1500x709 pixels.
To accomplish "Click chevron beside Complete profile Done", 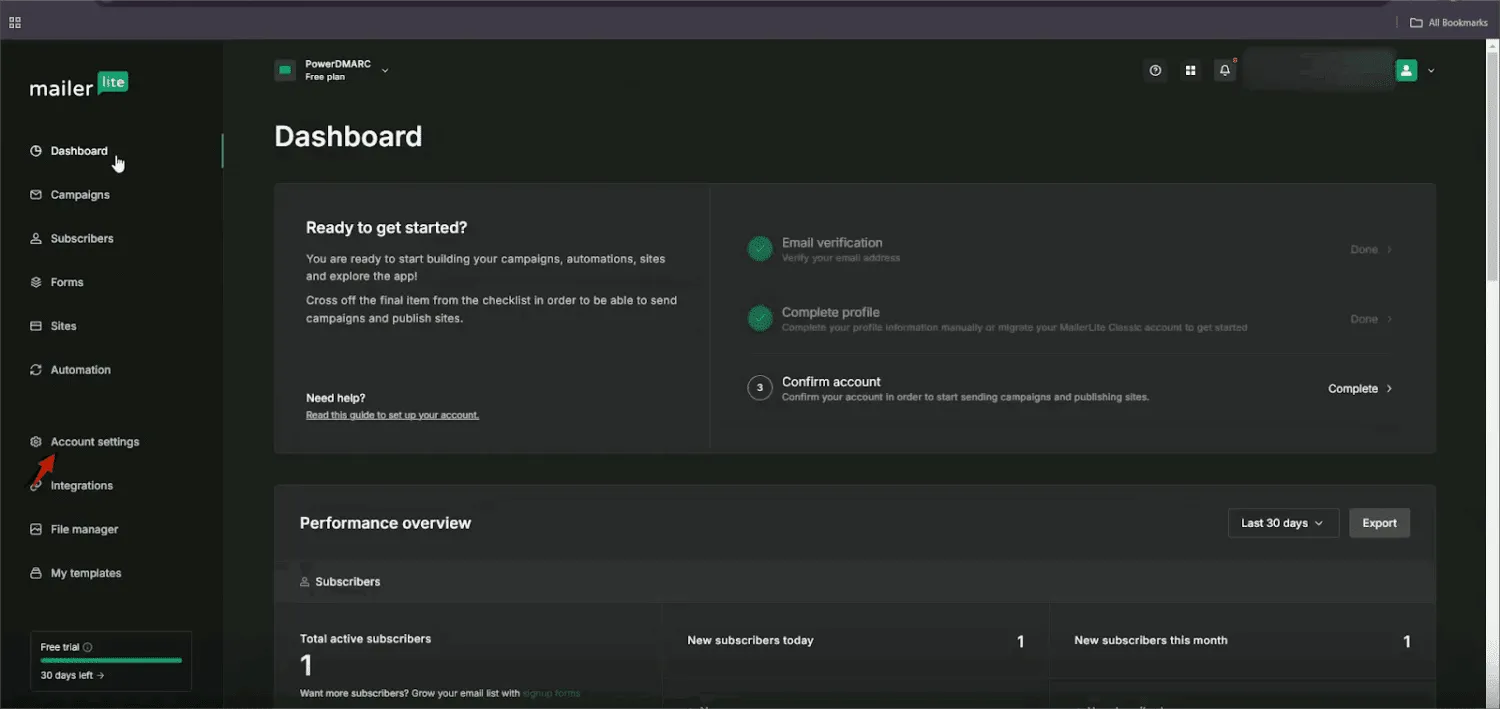I will (1389, 319).
